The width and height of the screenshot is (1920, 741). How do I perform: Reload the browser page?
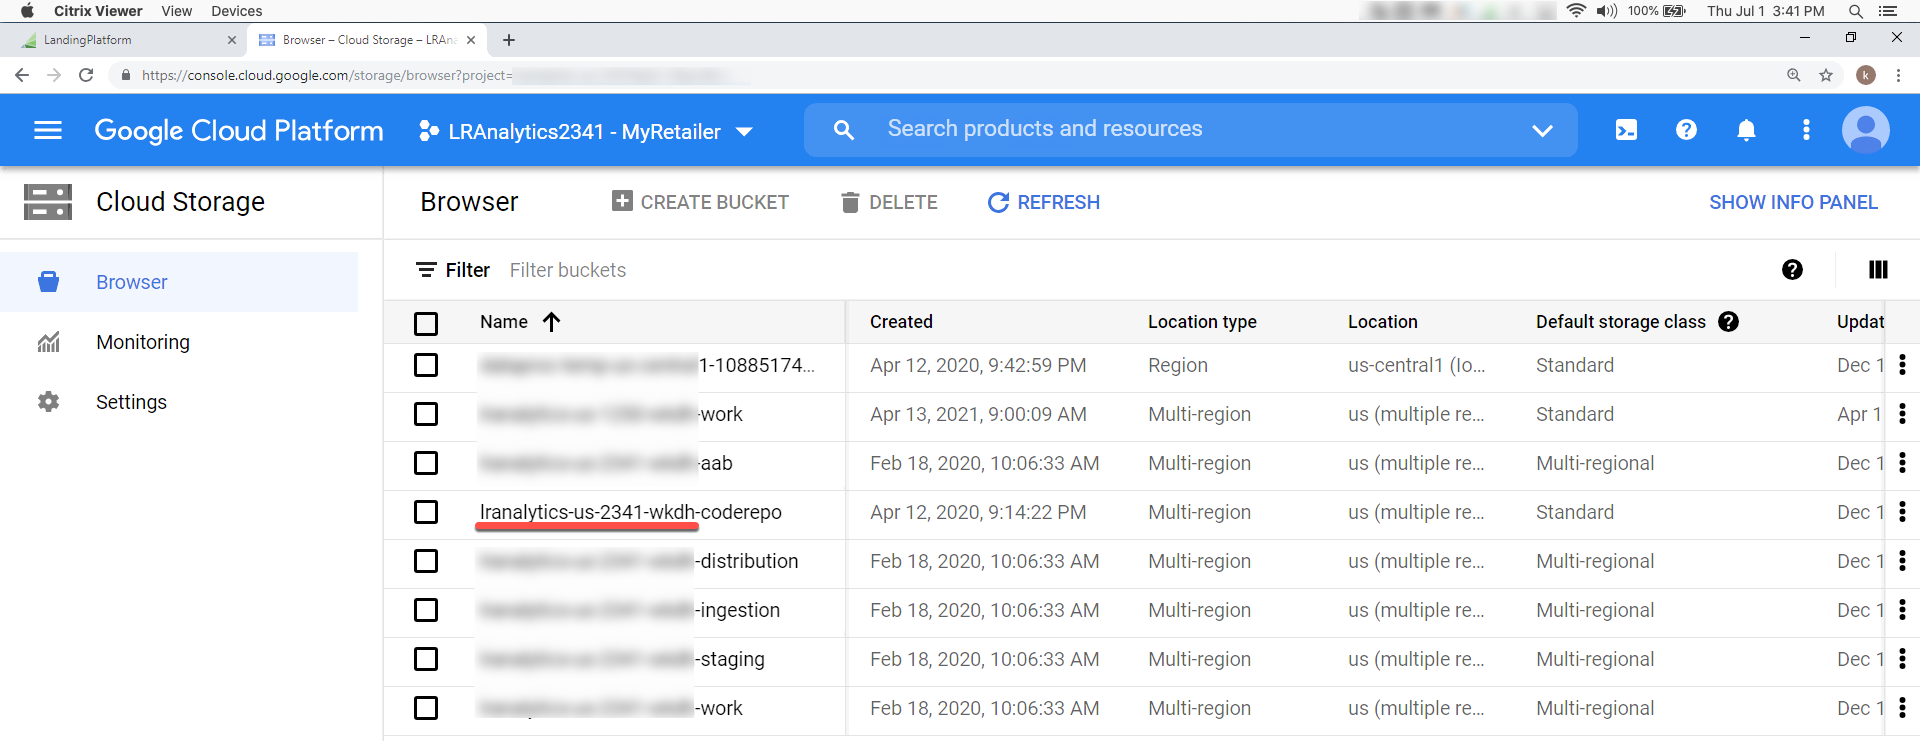[x=86, y=75]
